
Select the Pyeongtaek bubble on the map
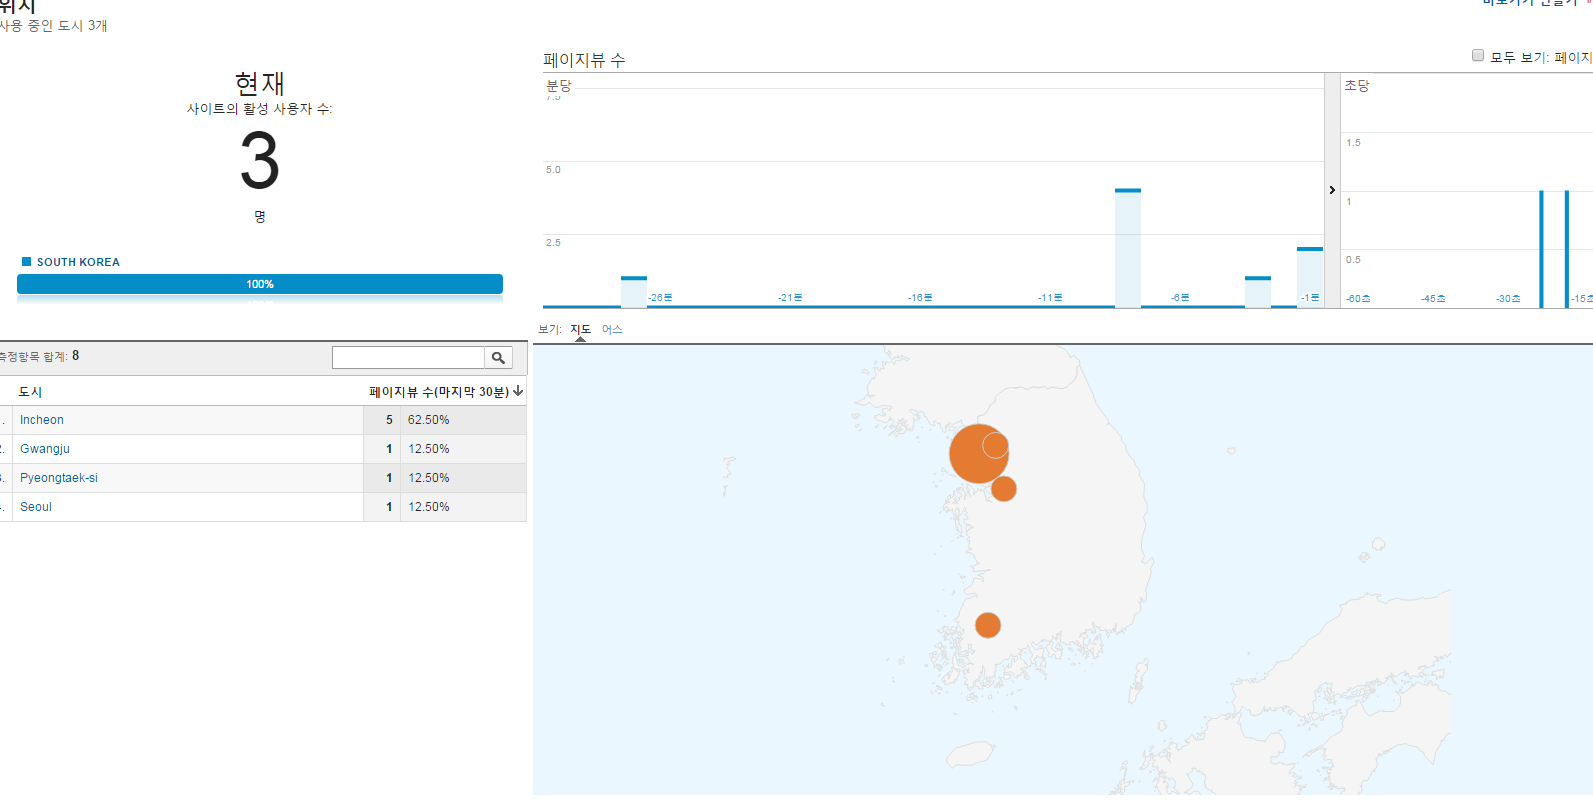tap(1004, 489)
